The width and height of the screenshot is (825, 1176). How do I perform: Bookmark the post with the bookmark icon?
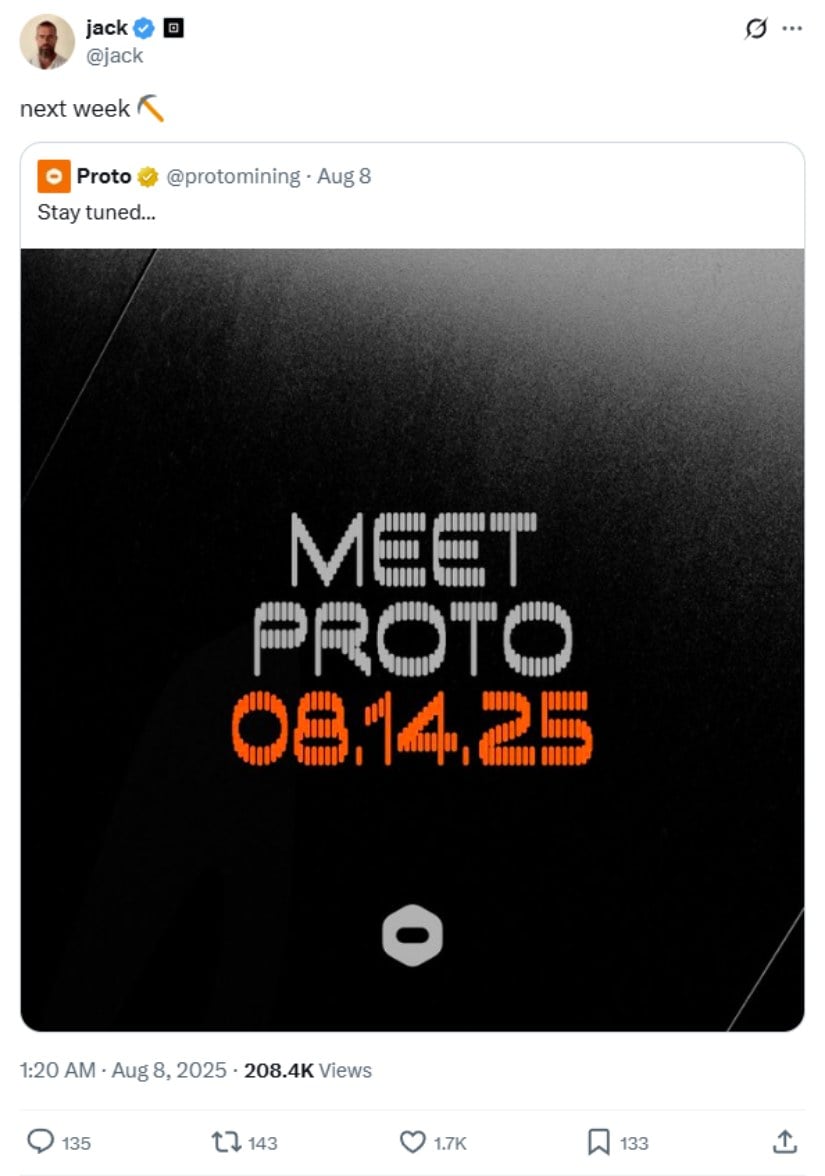point(598,1142)
